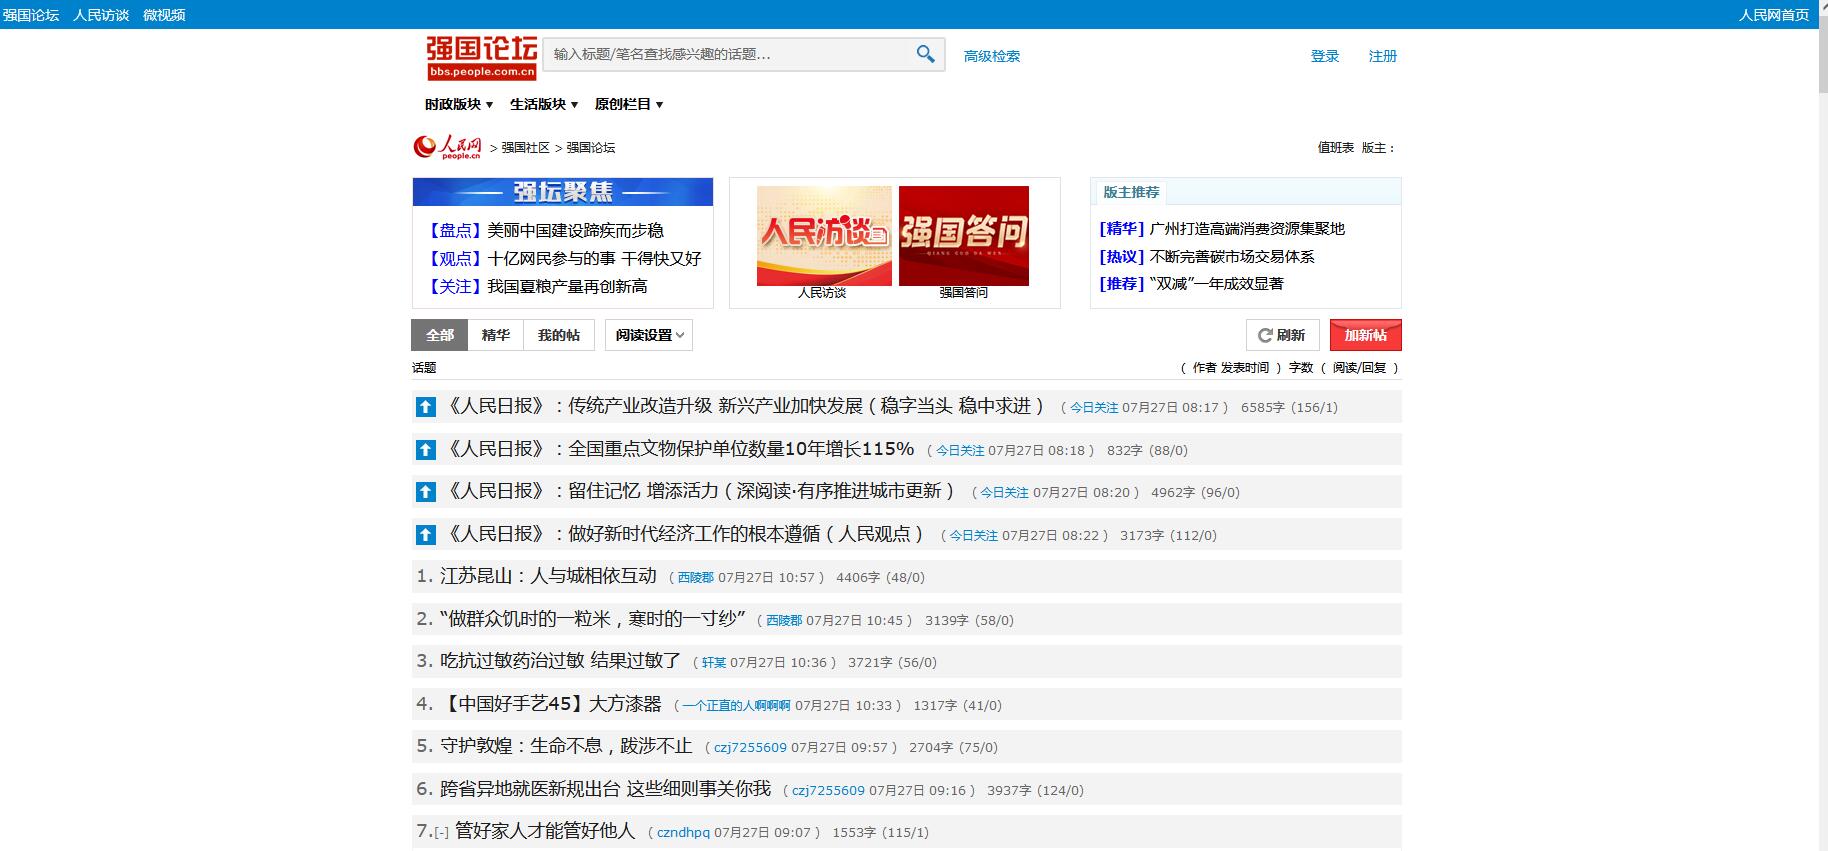Open “双减”一年成效显著 recommendation
This screenshot has width=1828, height=851.
coord(1216,283)
